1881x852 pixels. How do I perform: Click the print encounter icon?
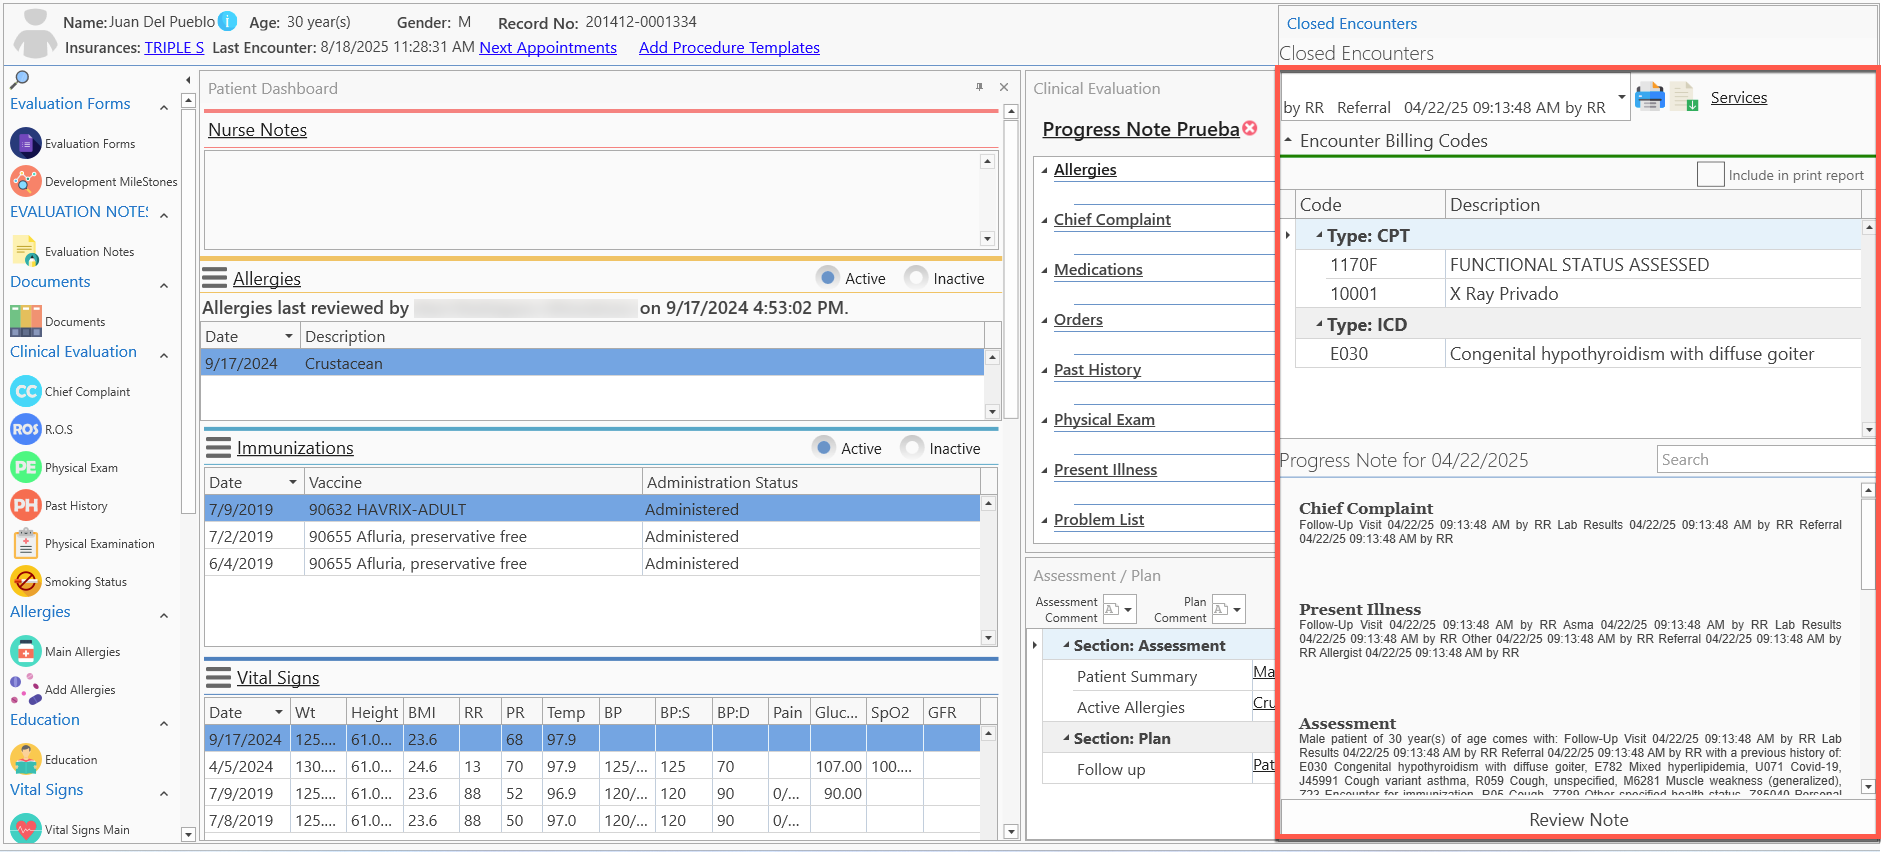tap(1650, 97)
